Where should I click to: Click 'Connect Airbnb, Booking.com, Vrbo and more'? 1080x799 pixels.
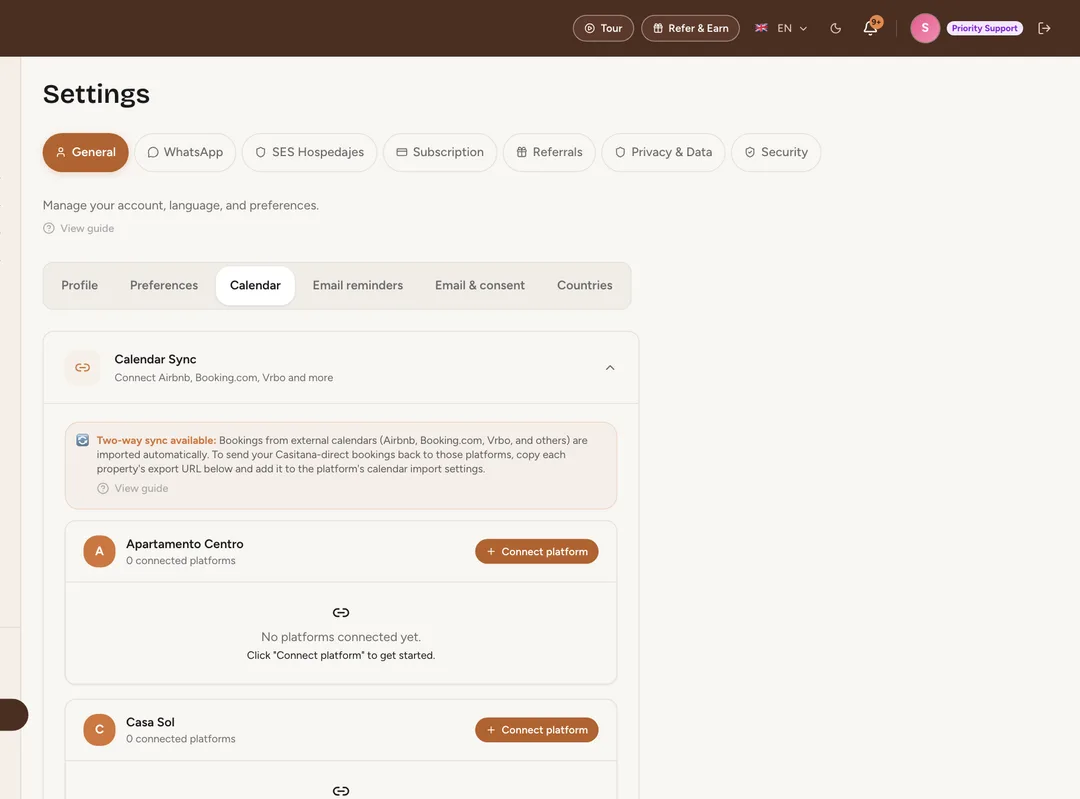click(x=224, y=378)
